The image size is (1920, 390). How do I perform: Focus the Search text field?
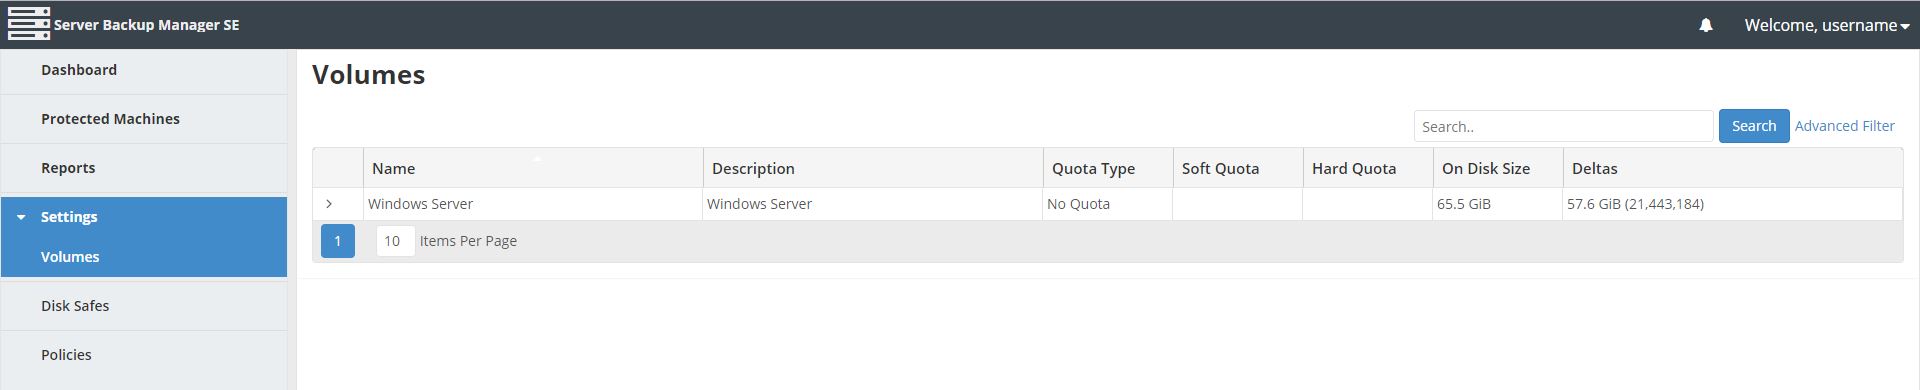click(1563, 126)
